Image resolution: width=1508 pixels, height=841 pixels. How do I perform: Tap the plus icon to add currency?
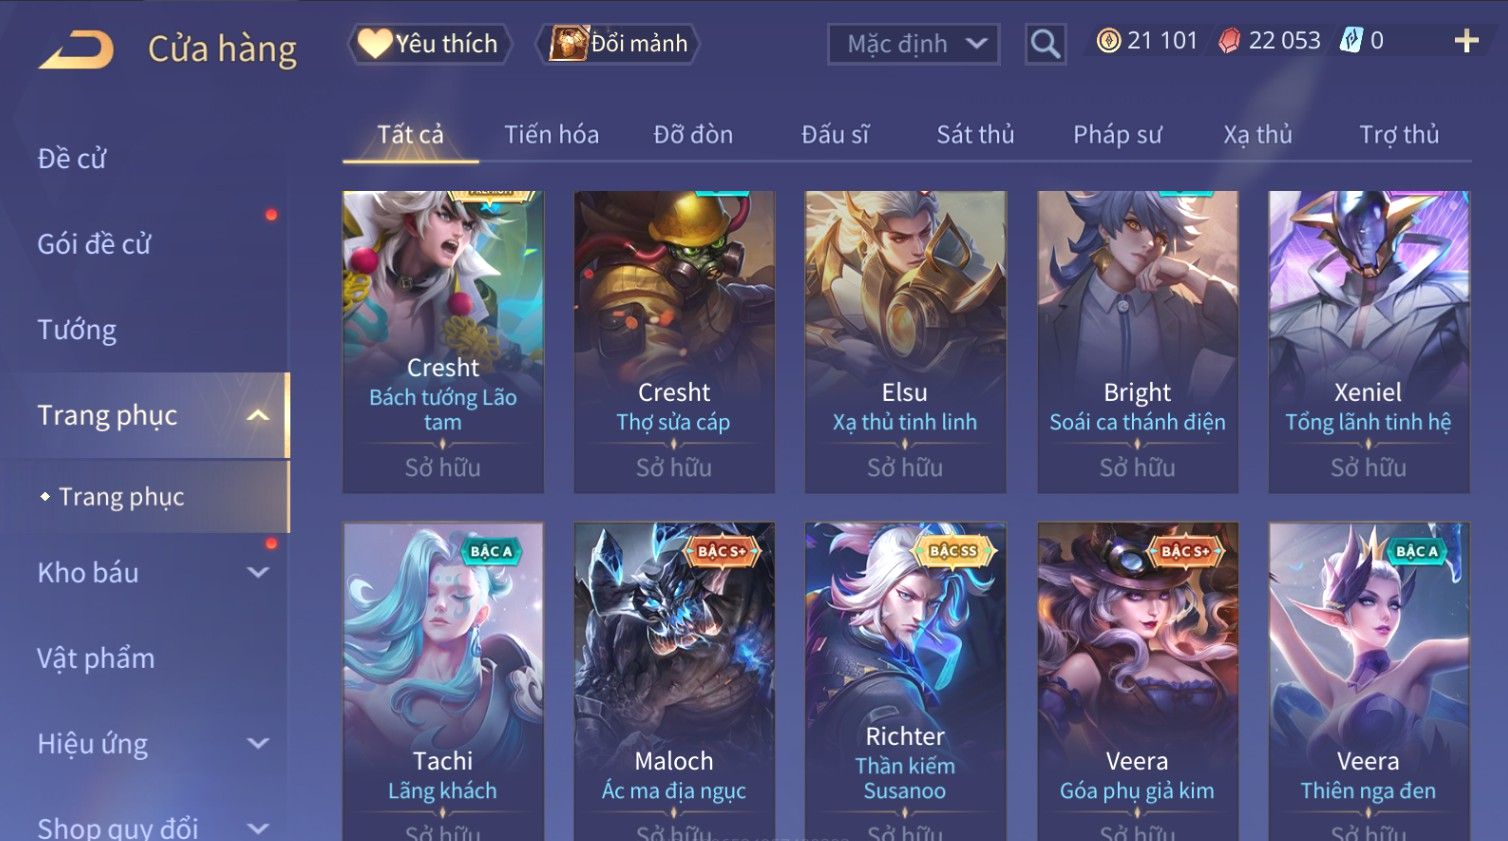[1466, 41]
